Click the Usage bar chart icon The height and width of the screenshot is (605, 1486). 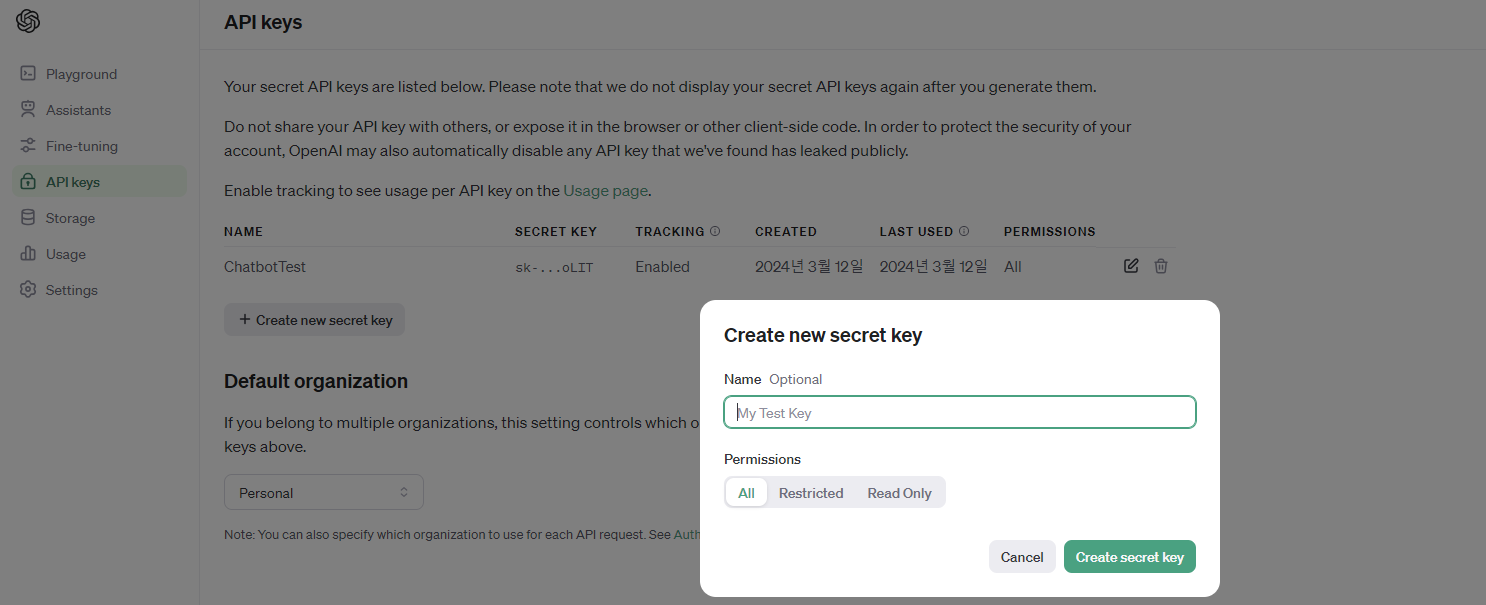pyautogui.click(x=28, y=254)
